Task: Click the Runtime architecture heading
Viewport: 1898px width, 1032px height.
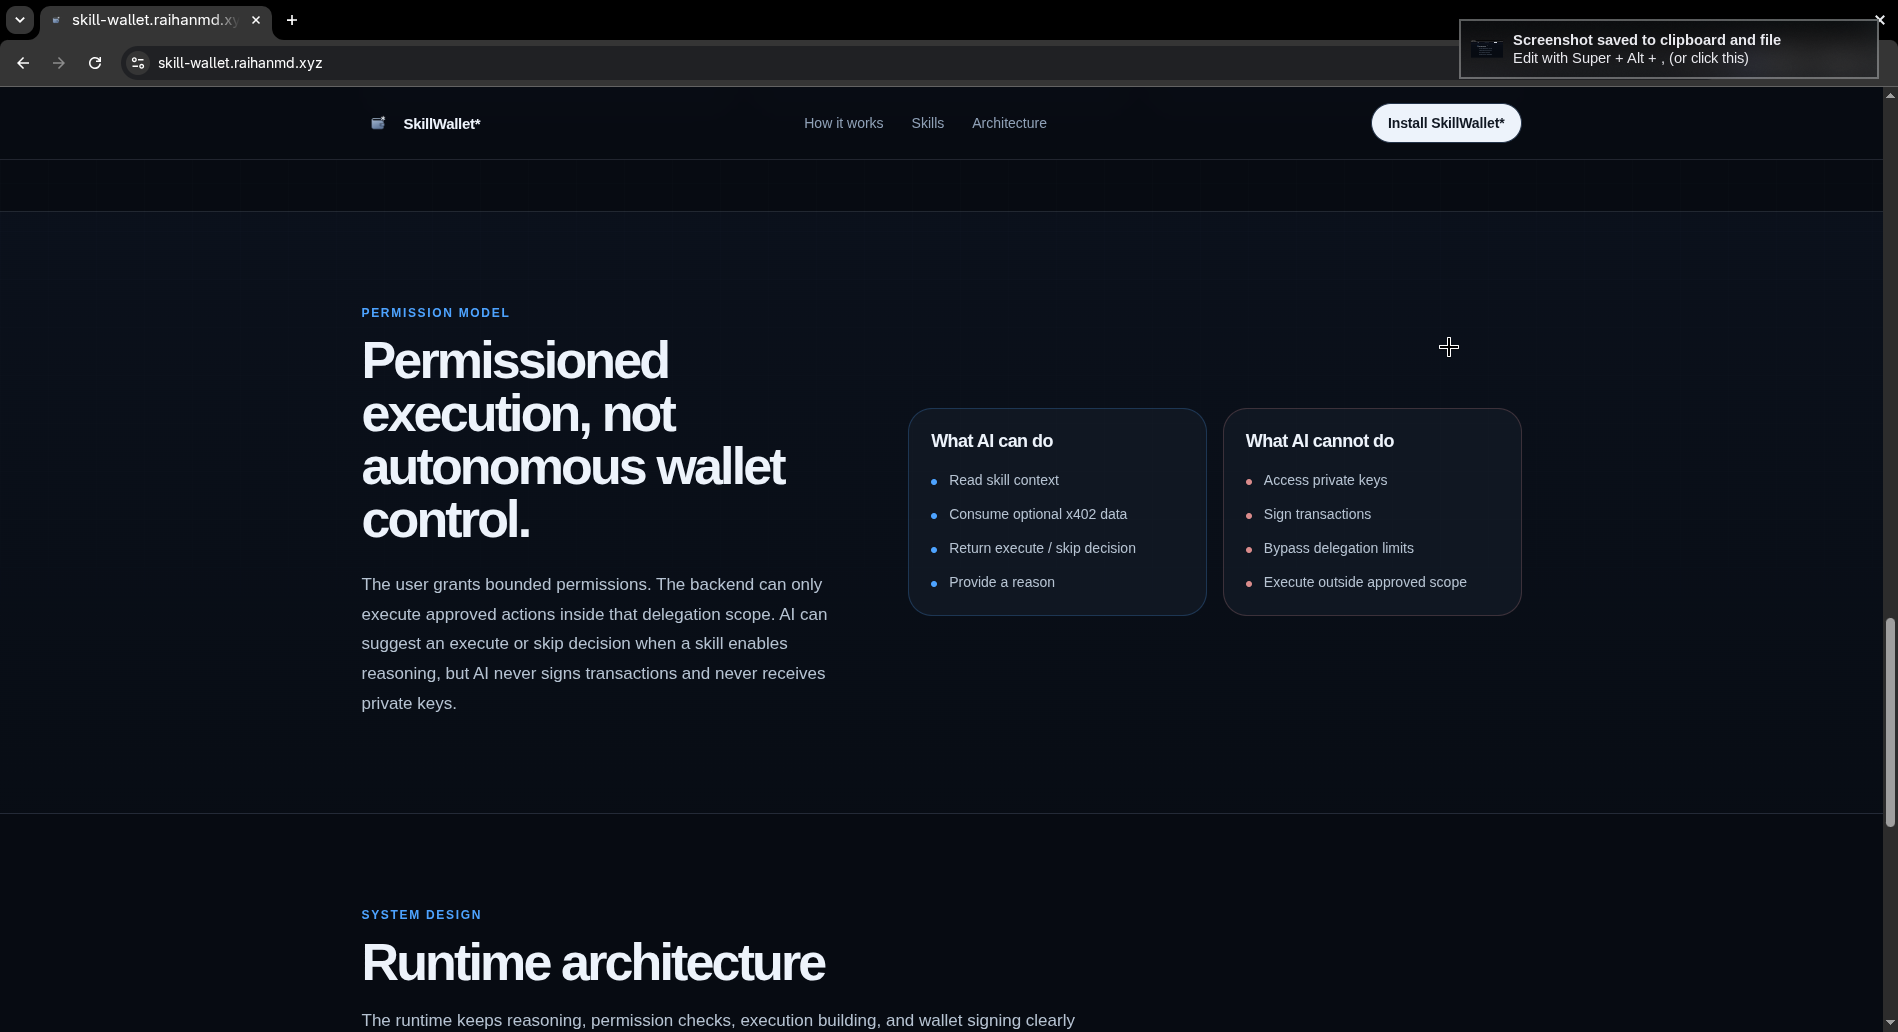Action: 593,963
